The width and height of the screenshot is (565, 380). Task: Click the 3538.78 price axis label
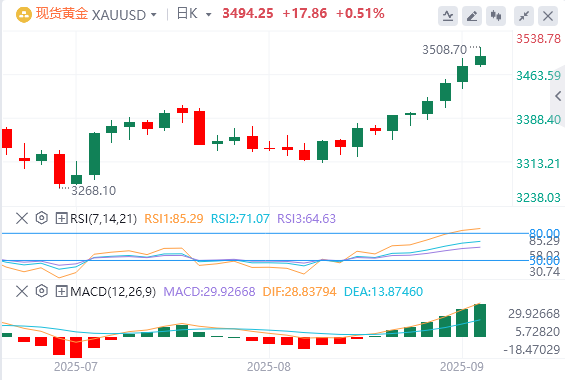539,39
